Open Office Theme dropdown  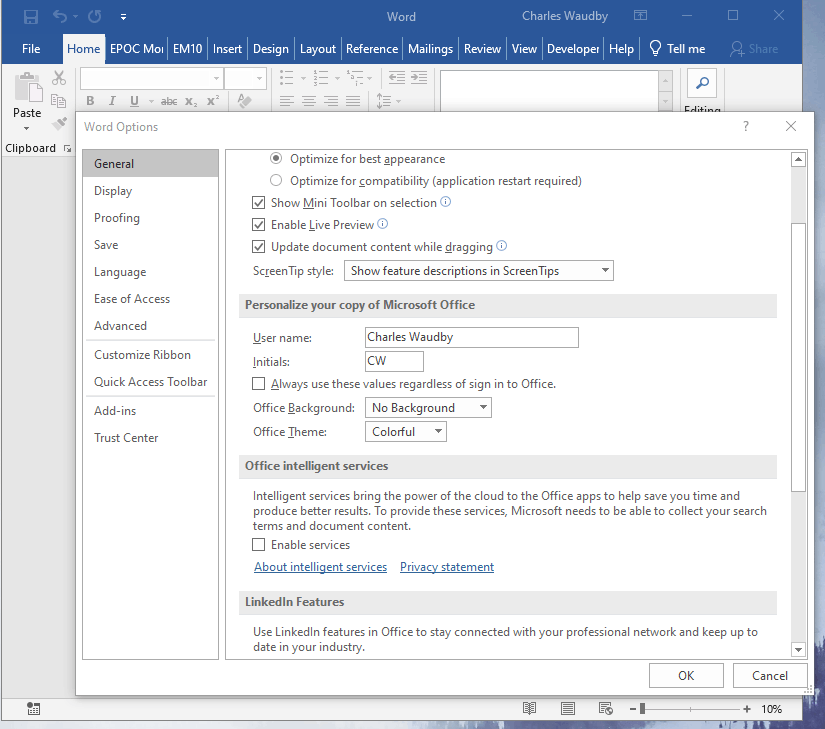[x=406, y=432]
